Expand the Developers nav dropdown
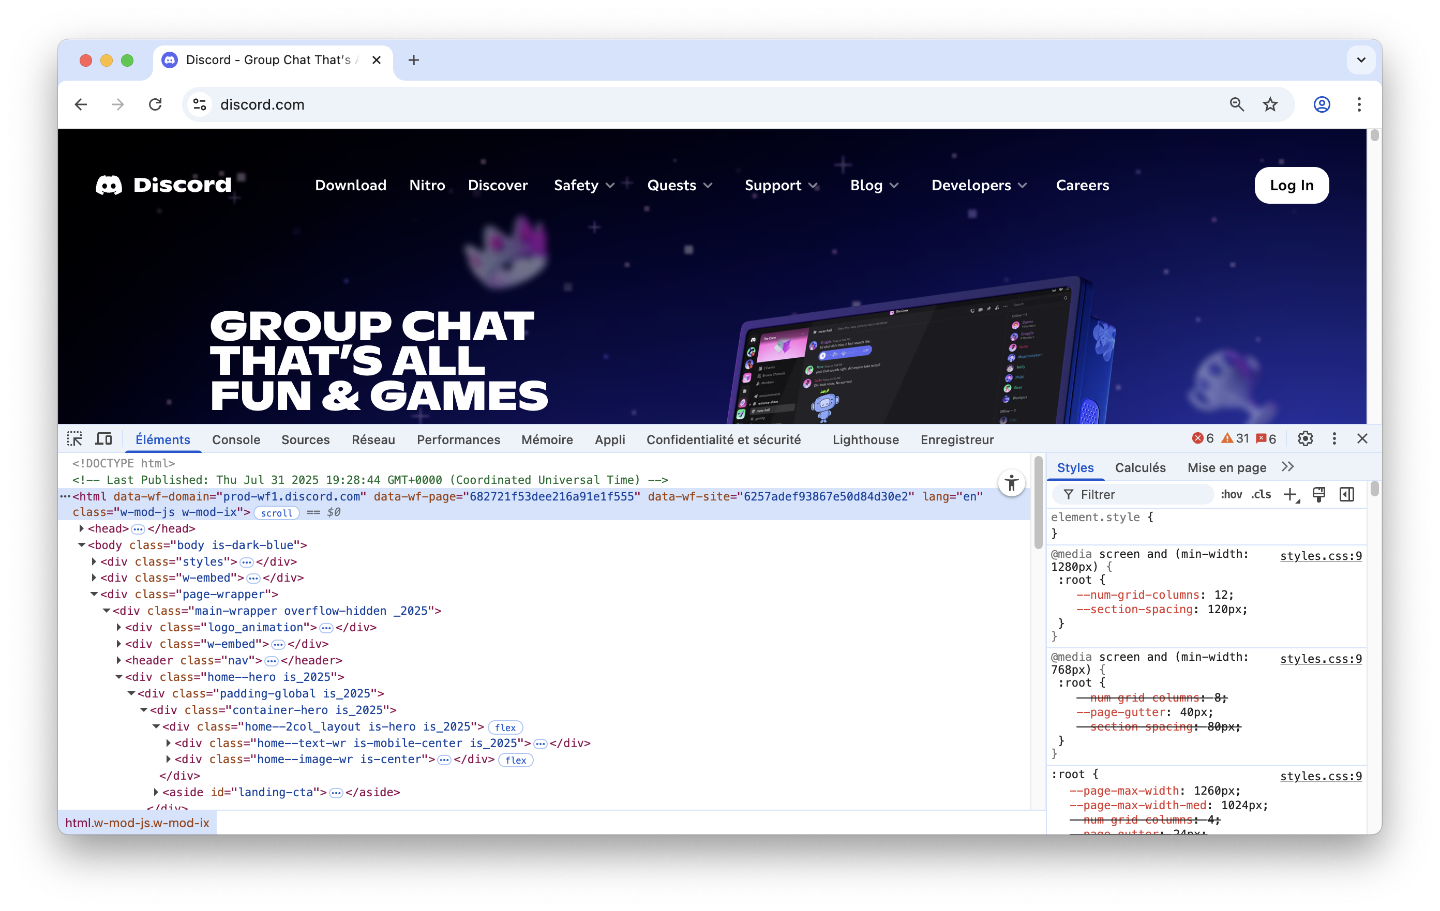1440x911 pixels. (x=980, y=185)
